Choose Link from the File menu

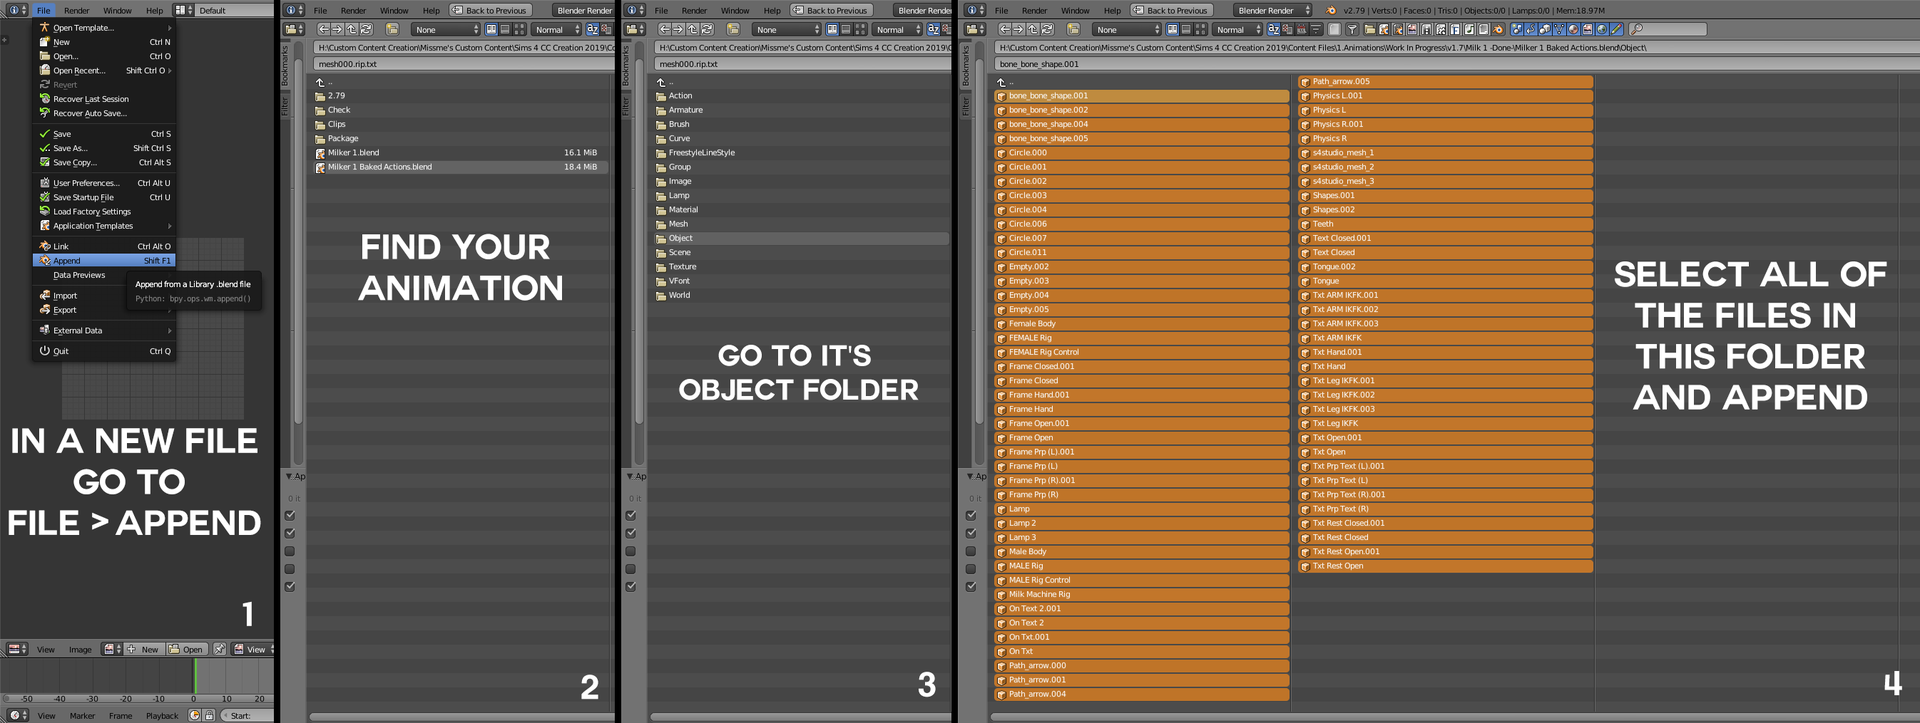tap(104, 246)
